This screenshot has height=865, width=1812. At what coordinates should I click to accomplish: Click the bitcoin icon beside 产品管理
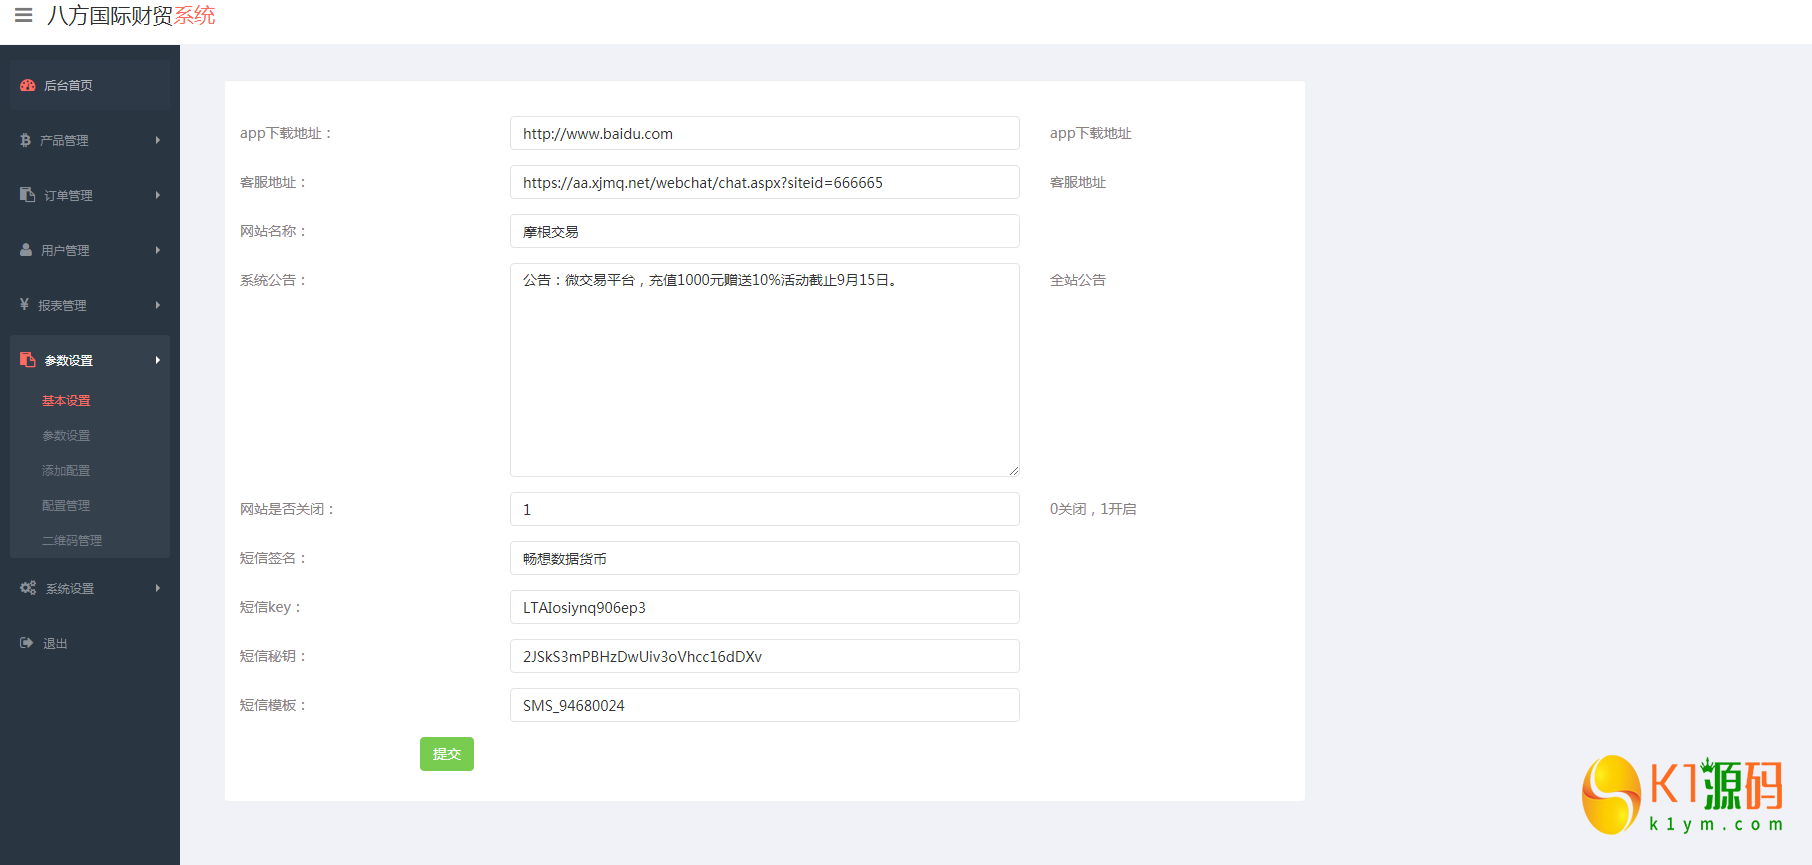point(25,140)
